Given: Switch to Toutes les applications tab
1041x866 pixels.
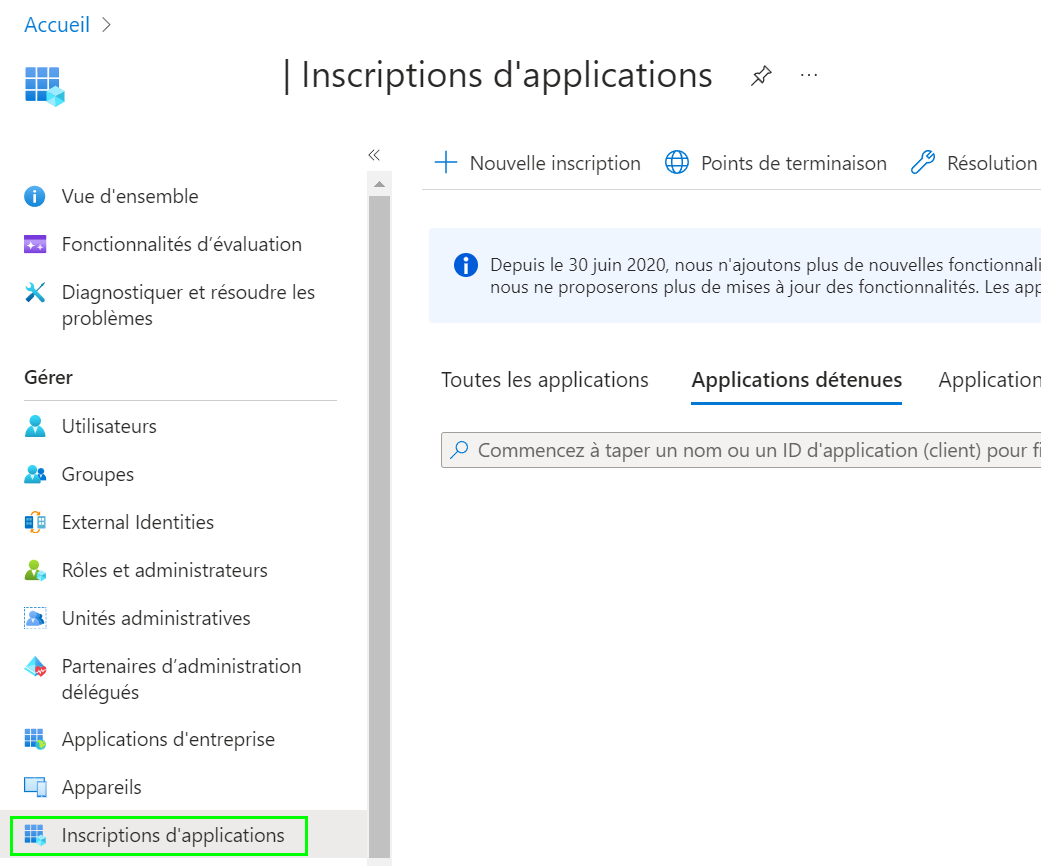Looking at the screenshot, I should (x=545, y=380).
